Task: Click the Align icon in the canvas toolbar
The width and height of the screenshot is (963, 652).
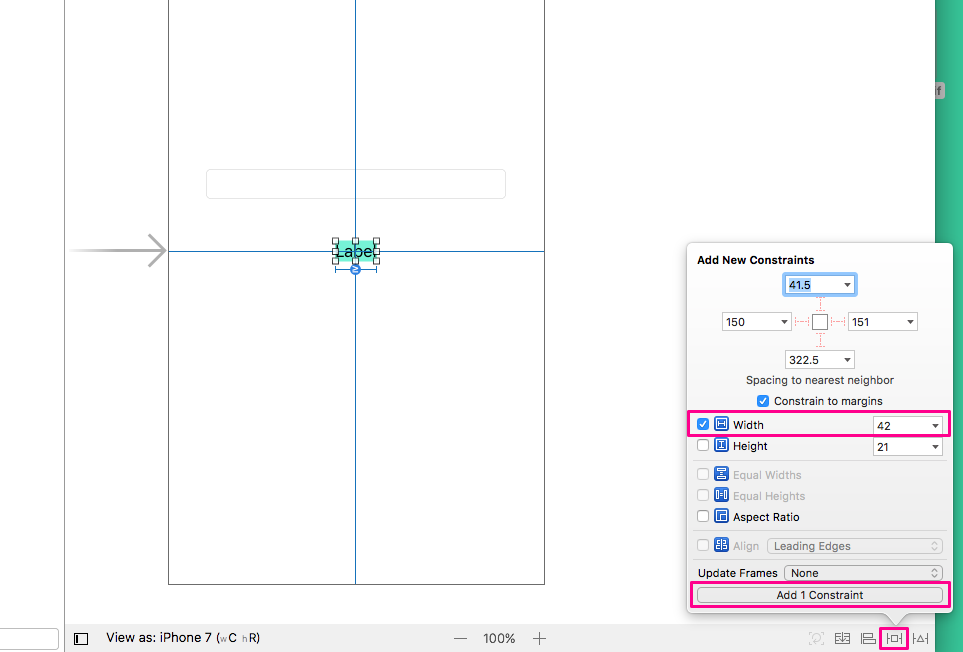Action: (x=868, y=637)
